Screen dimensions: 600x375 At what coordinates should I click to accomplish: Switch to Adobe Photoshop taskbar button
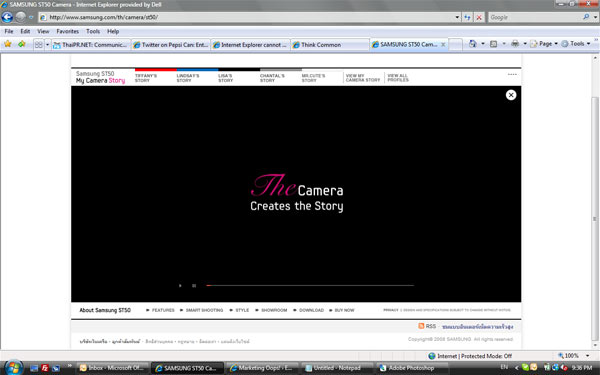pos(412,368)
